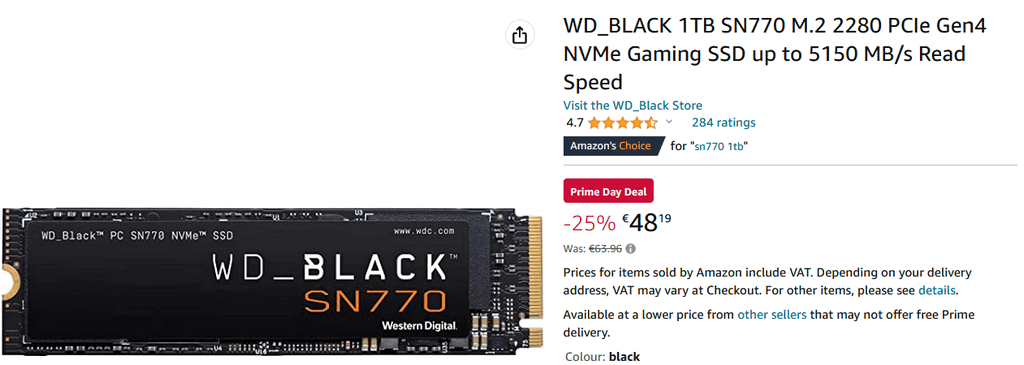Viewport: 1024px width, 365px height.
Task: Open the 284 ratings link
Action: click(x=724, y=123)
